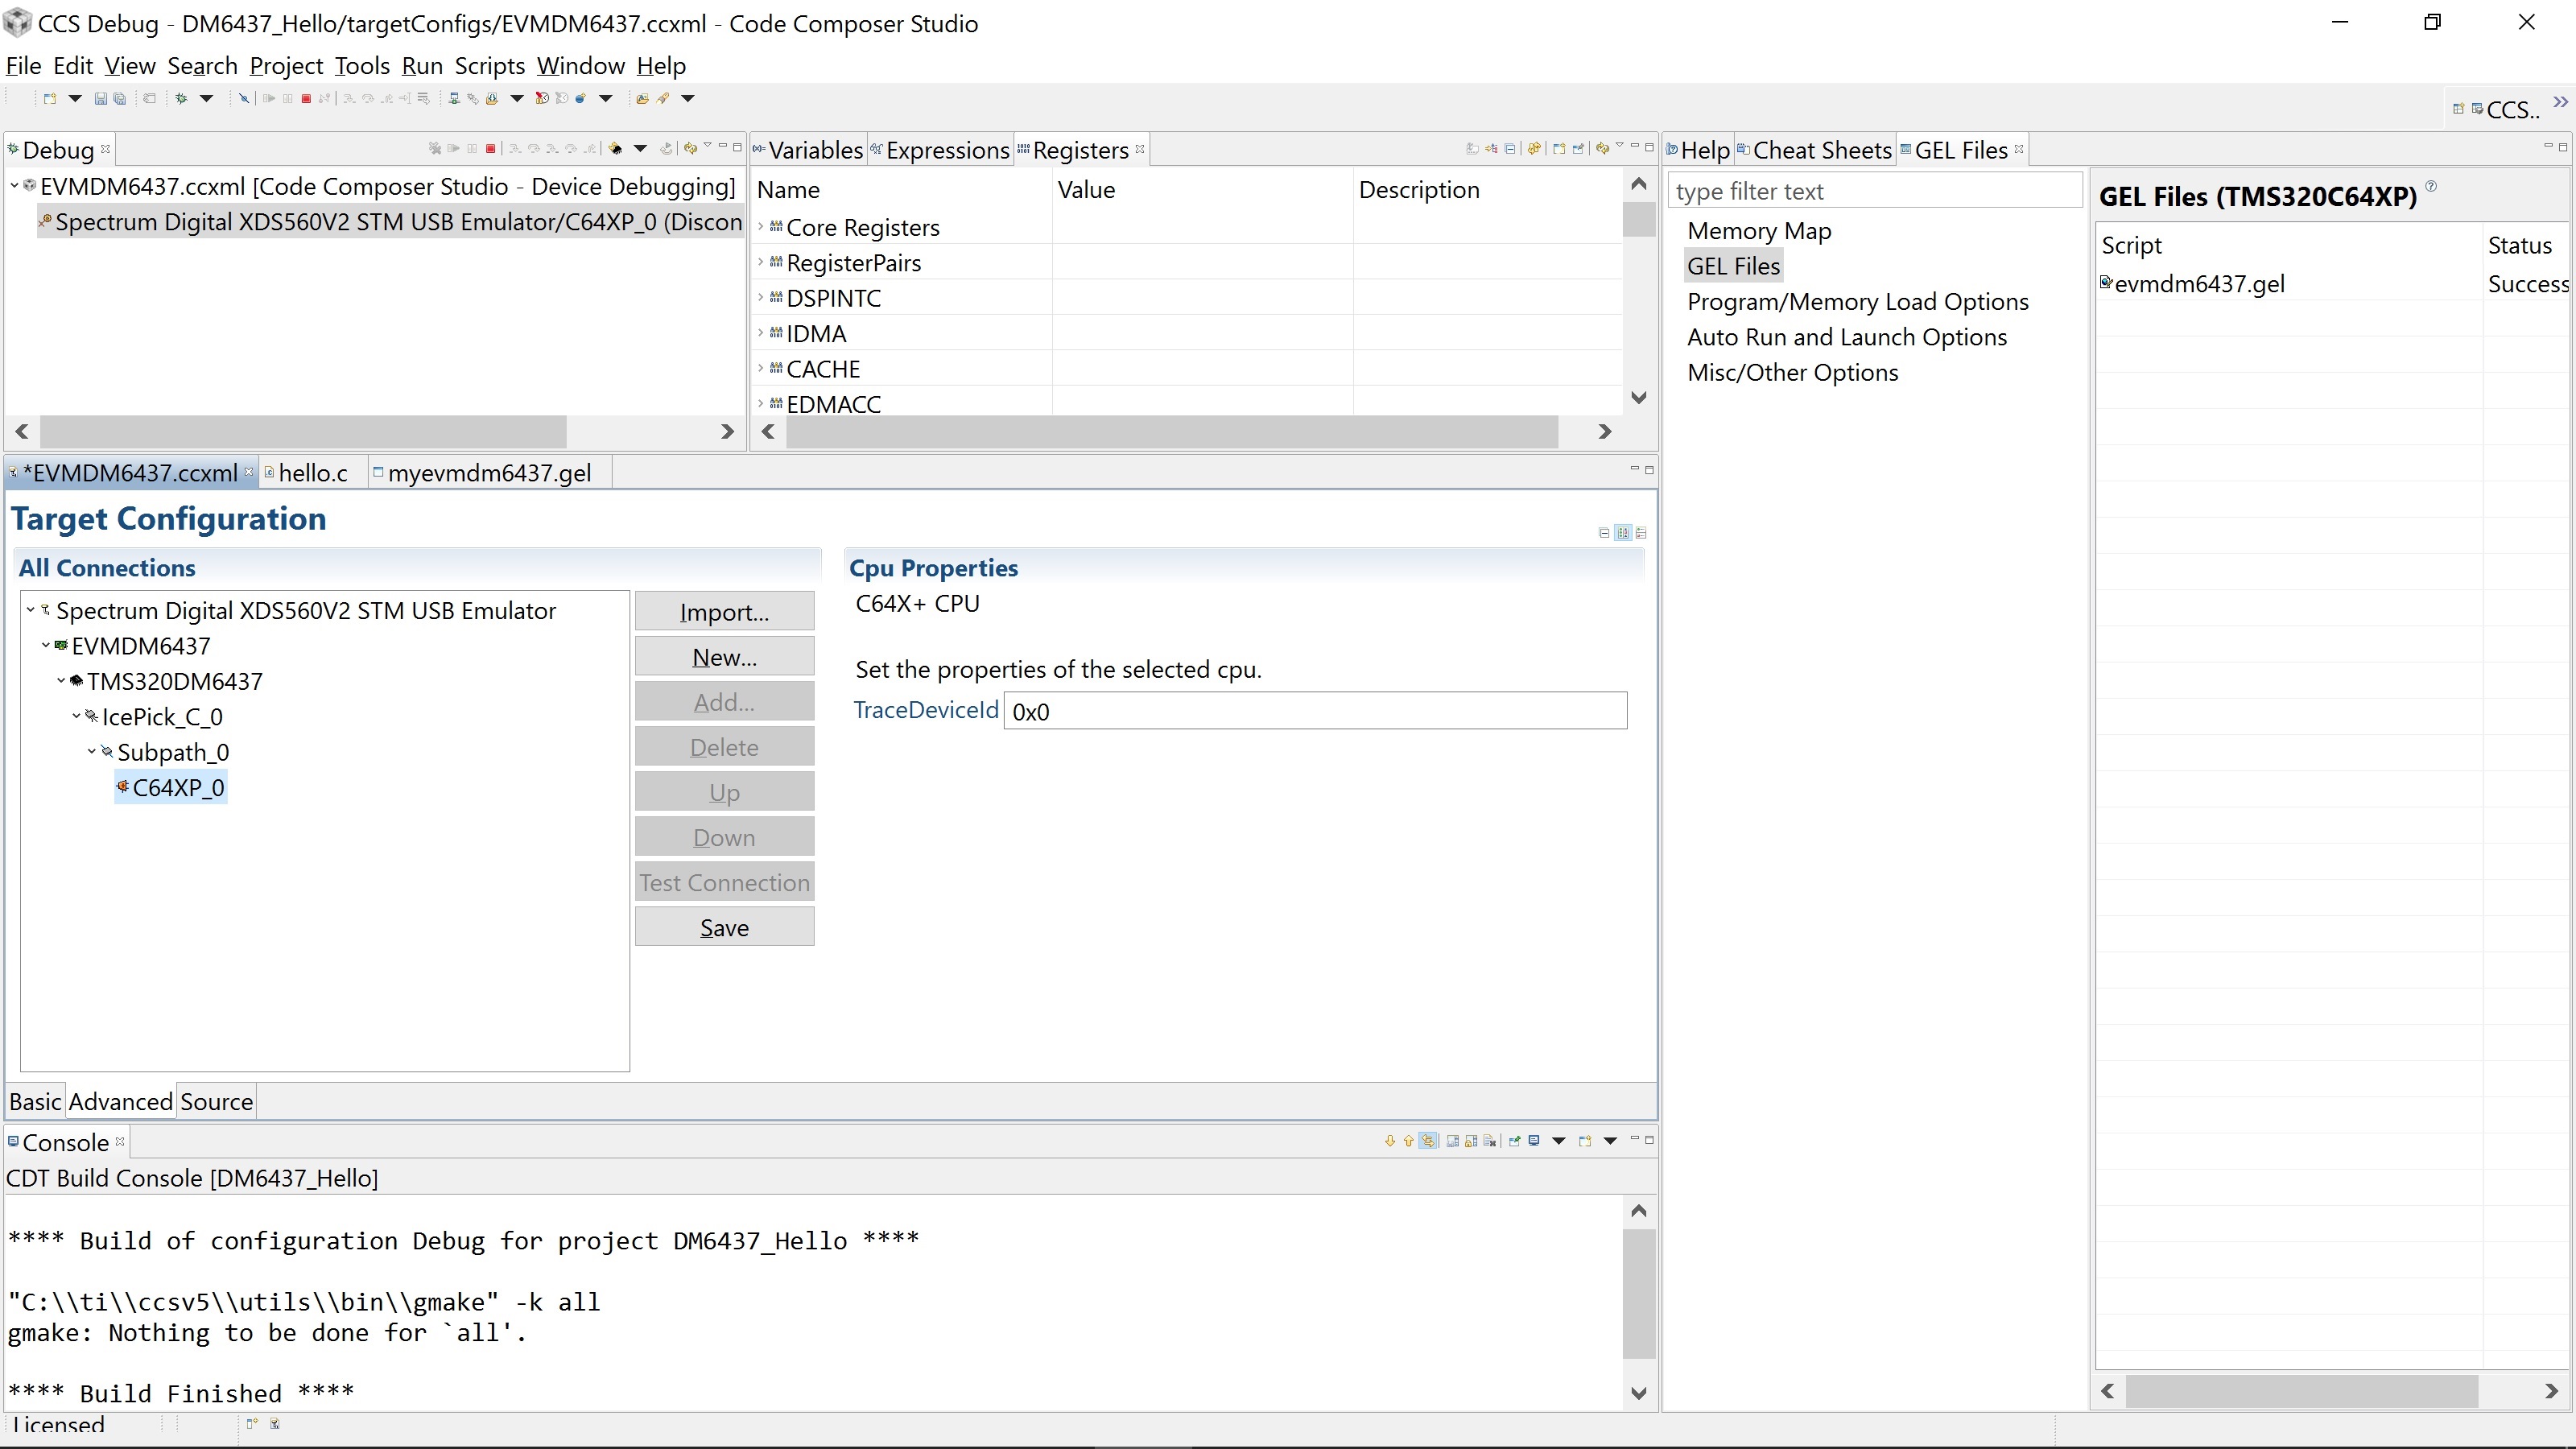Click the clock profiling toolbar icon
Image resolution: width=2576 pixels, height=1449 pixels.
click(x=542, y=98)
